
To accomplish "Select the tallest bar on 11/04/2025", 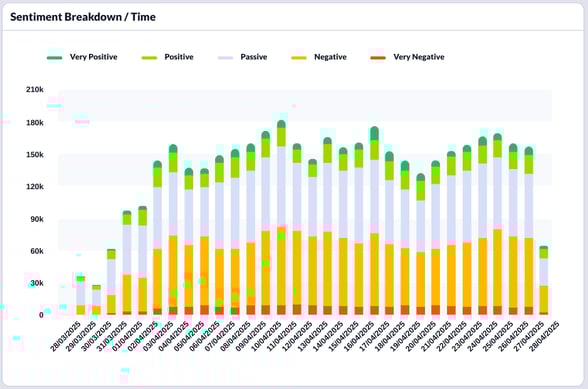I will [x=281, y=218].
